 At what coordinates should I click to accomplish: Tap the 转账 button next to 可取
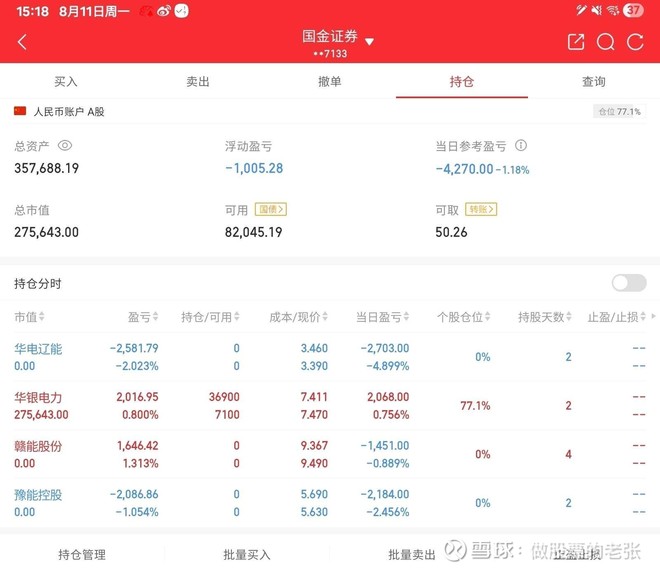click(481, 209)
